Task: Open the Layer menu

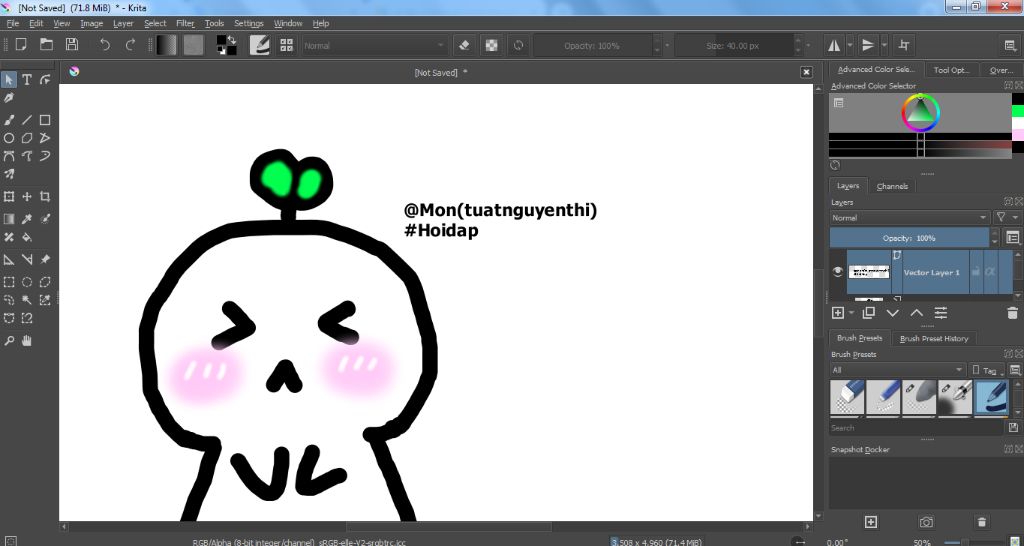Action: click(x=123, y=23)
